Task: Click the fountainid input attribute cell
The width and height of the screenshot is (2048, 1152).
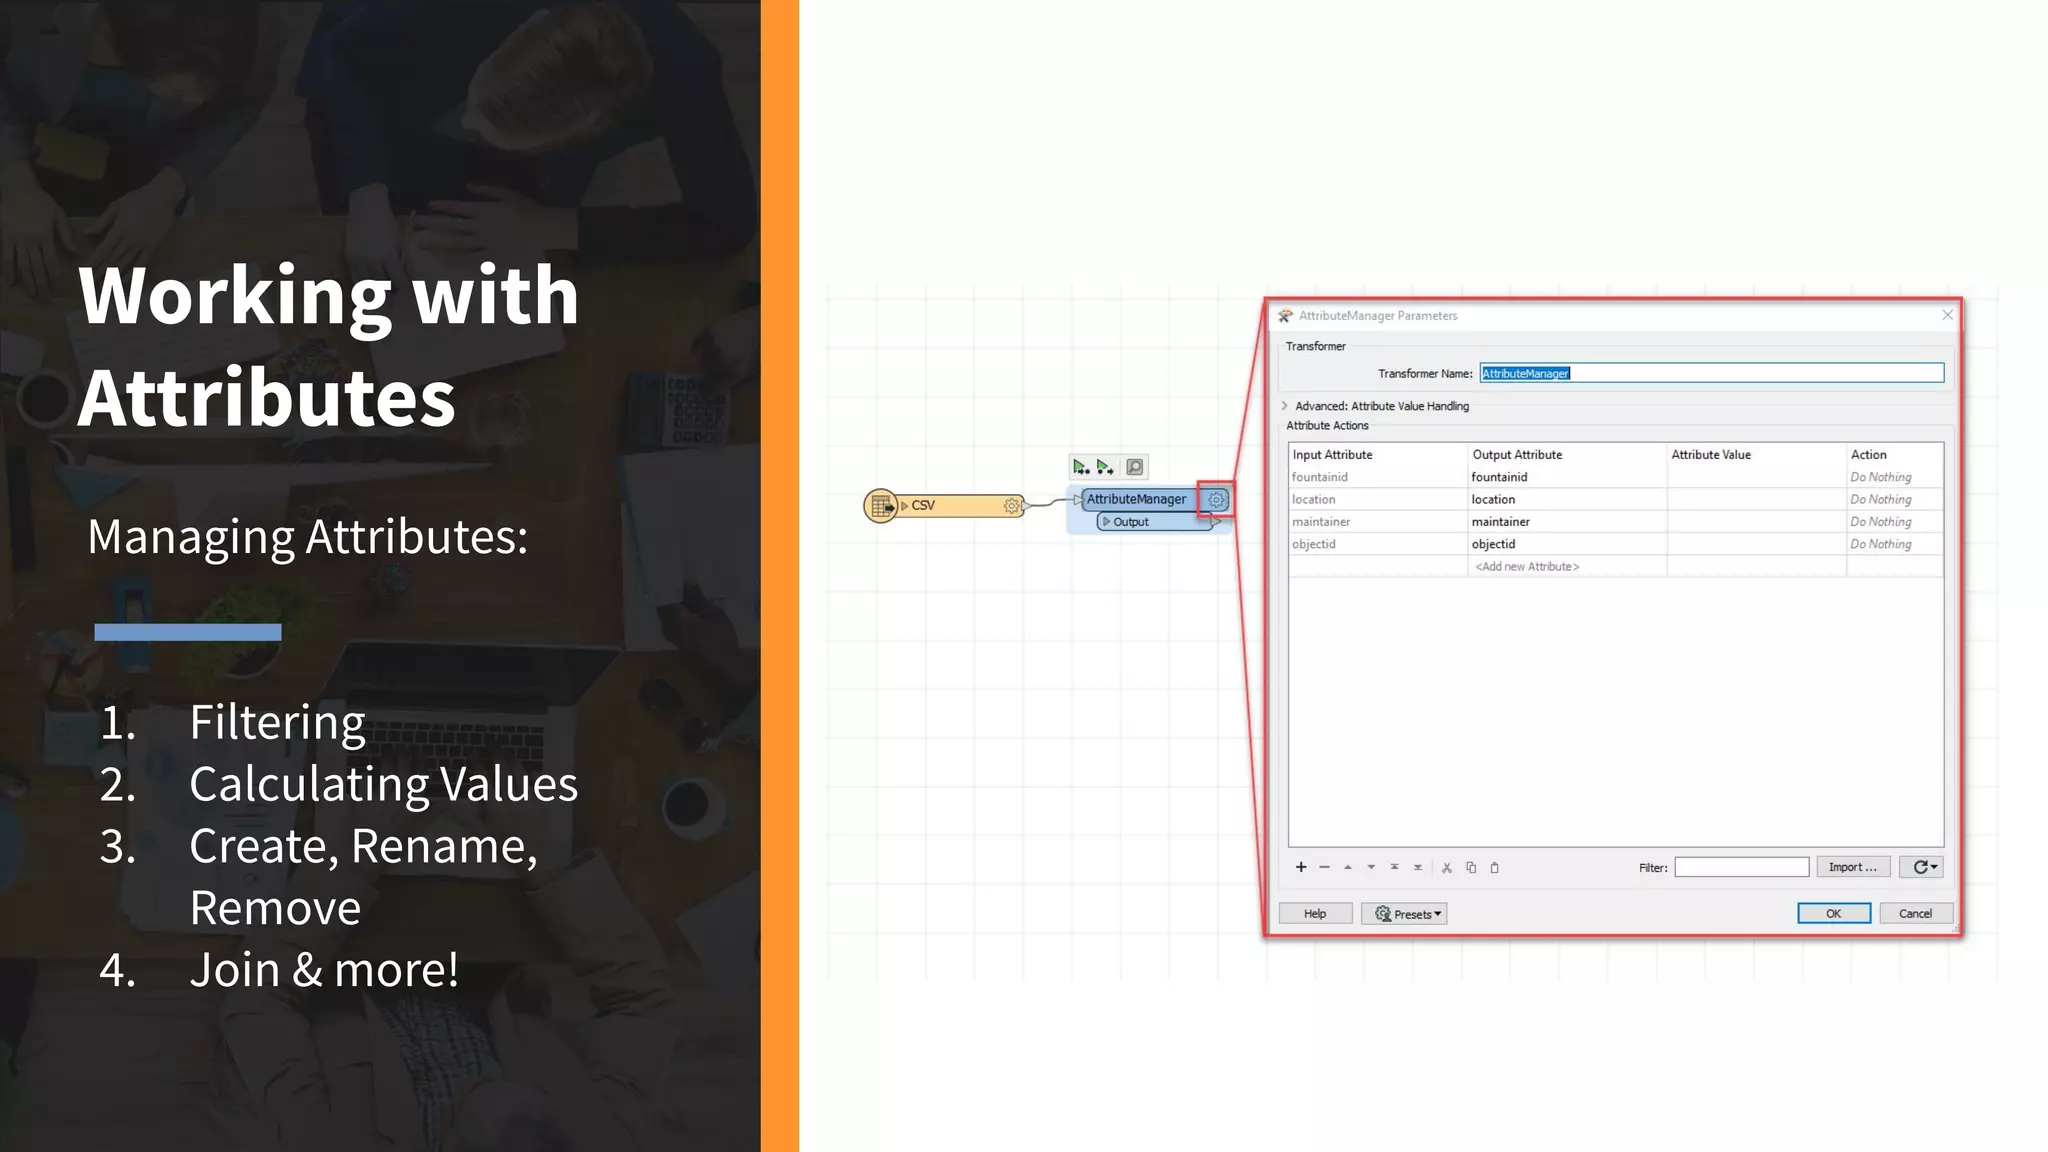Action: coord(1378,477)
